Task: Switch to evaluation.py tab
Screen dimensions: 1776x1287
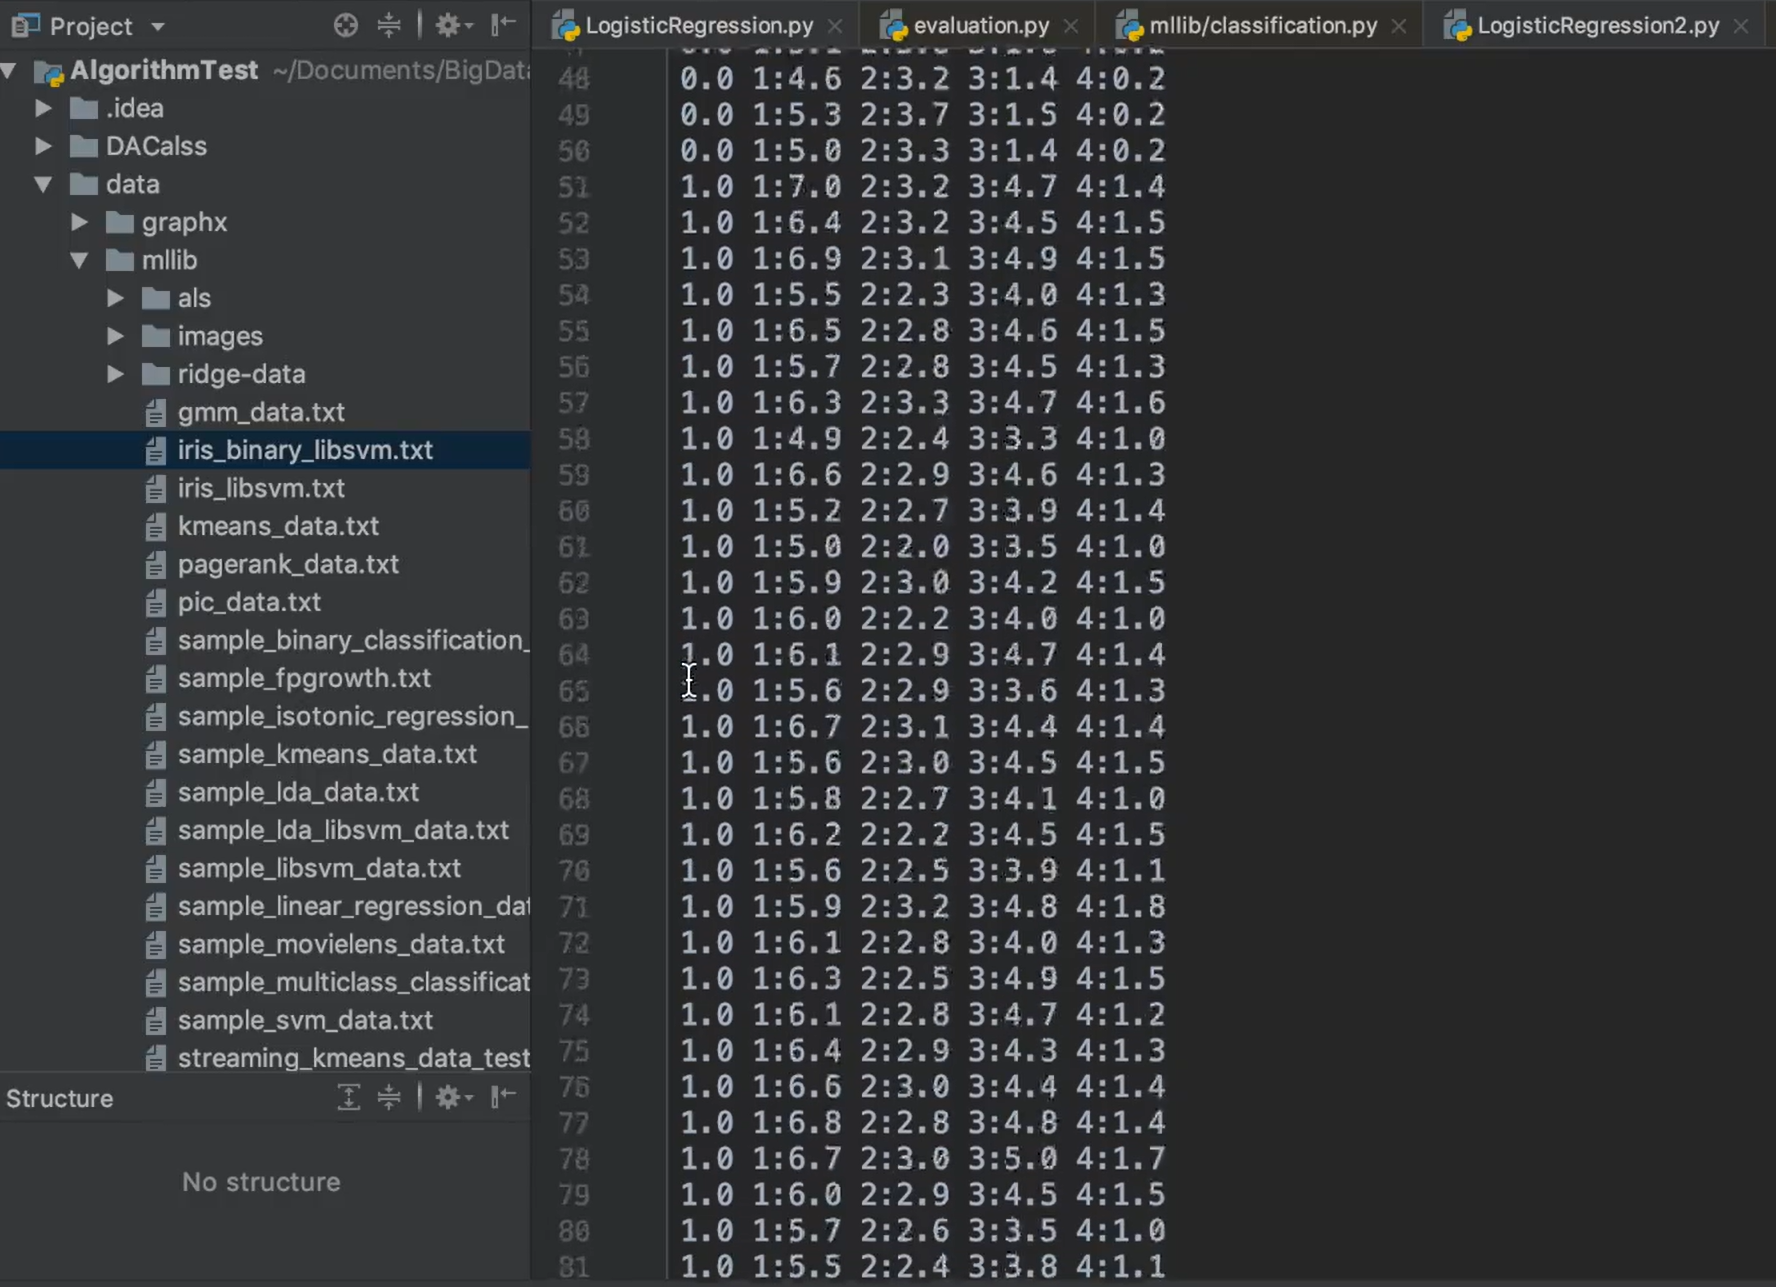Action: (981, 25)
